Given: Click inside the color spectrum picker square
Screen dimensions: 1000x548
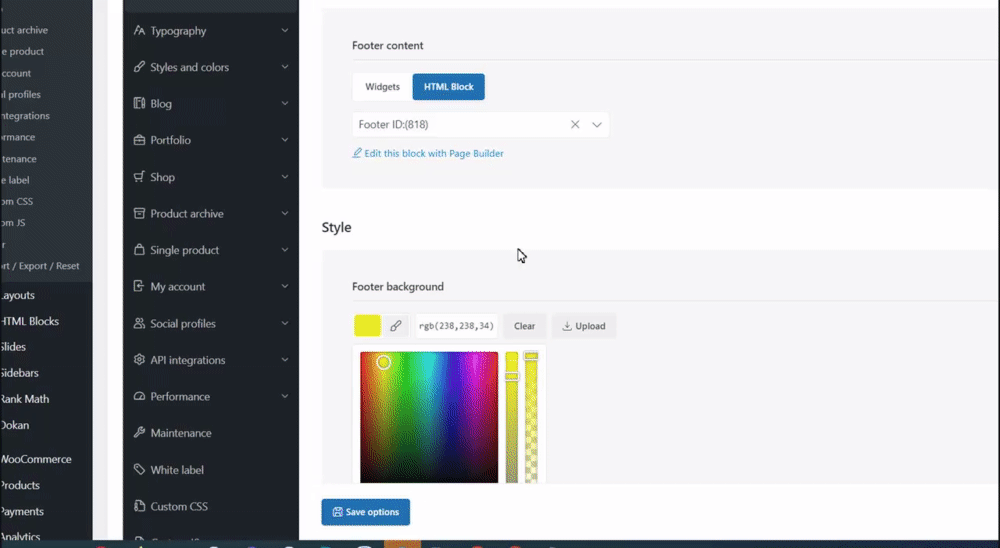Looking at the screenshot, I should pos(429,417).
